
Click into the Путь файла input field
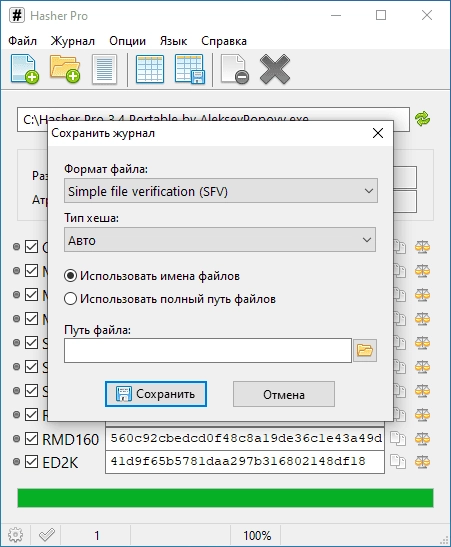pos(208,350)
